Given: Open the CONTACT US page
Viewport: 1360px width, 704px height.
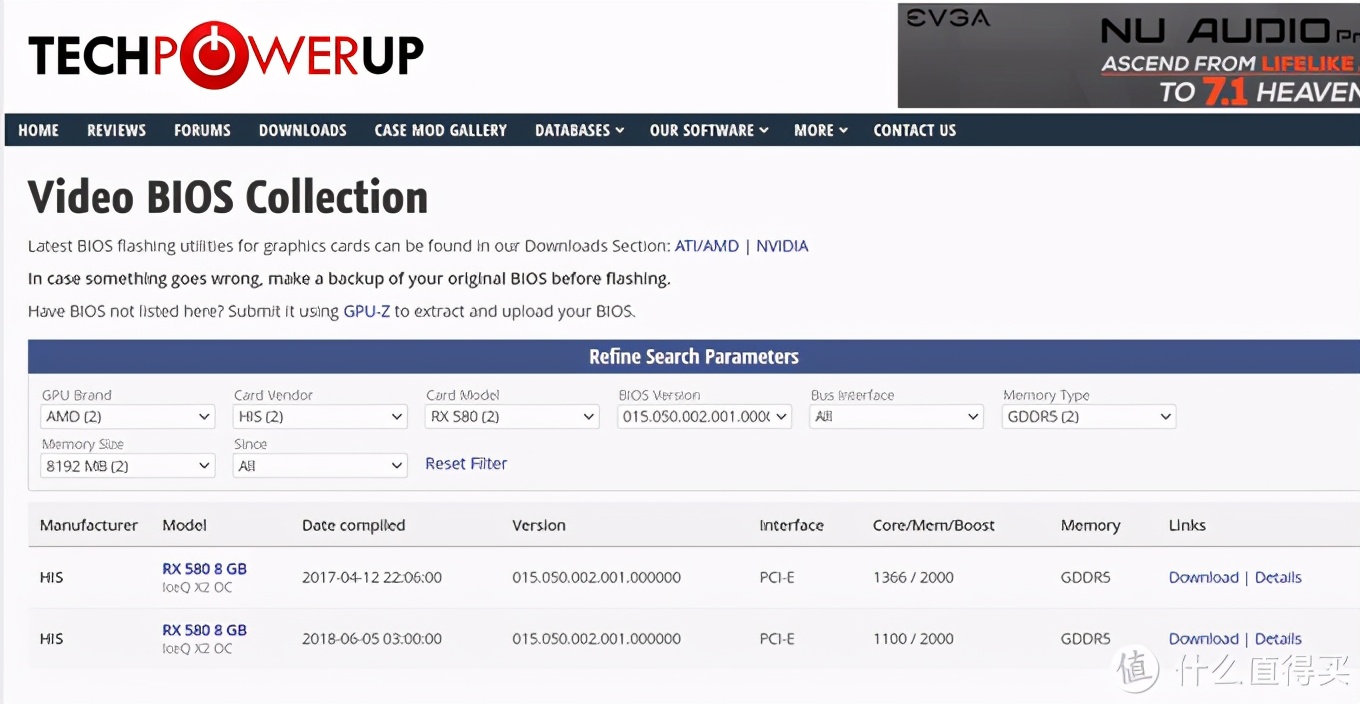Looking at the screenshot, I should (x=914, y=130).
